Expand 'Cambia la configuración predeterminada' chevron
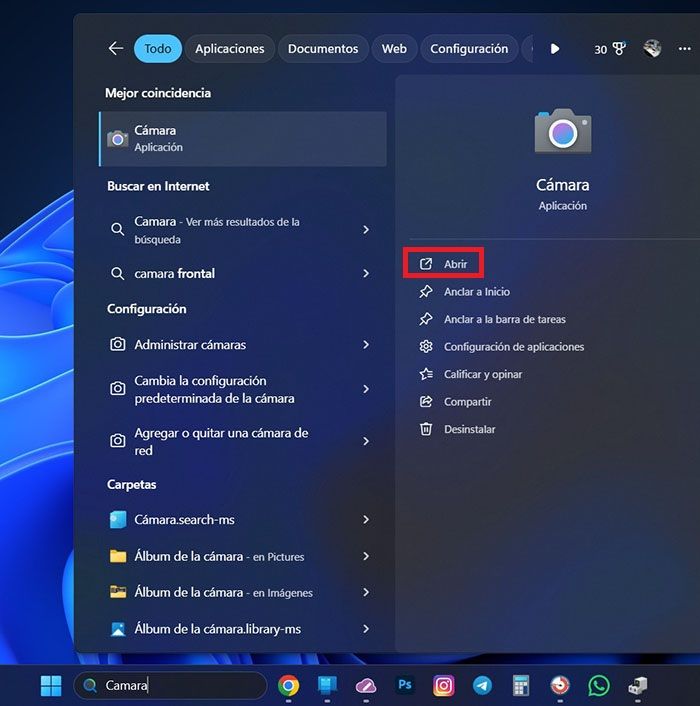Screen dimensions: 700x706 pyautogui.click(x=366, y=389)
